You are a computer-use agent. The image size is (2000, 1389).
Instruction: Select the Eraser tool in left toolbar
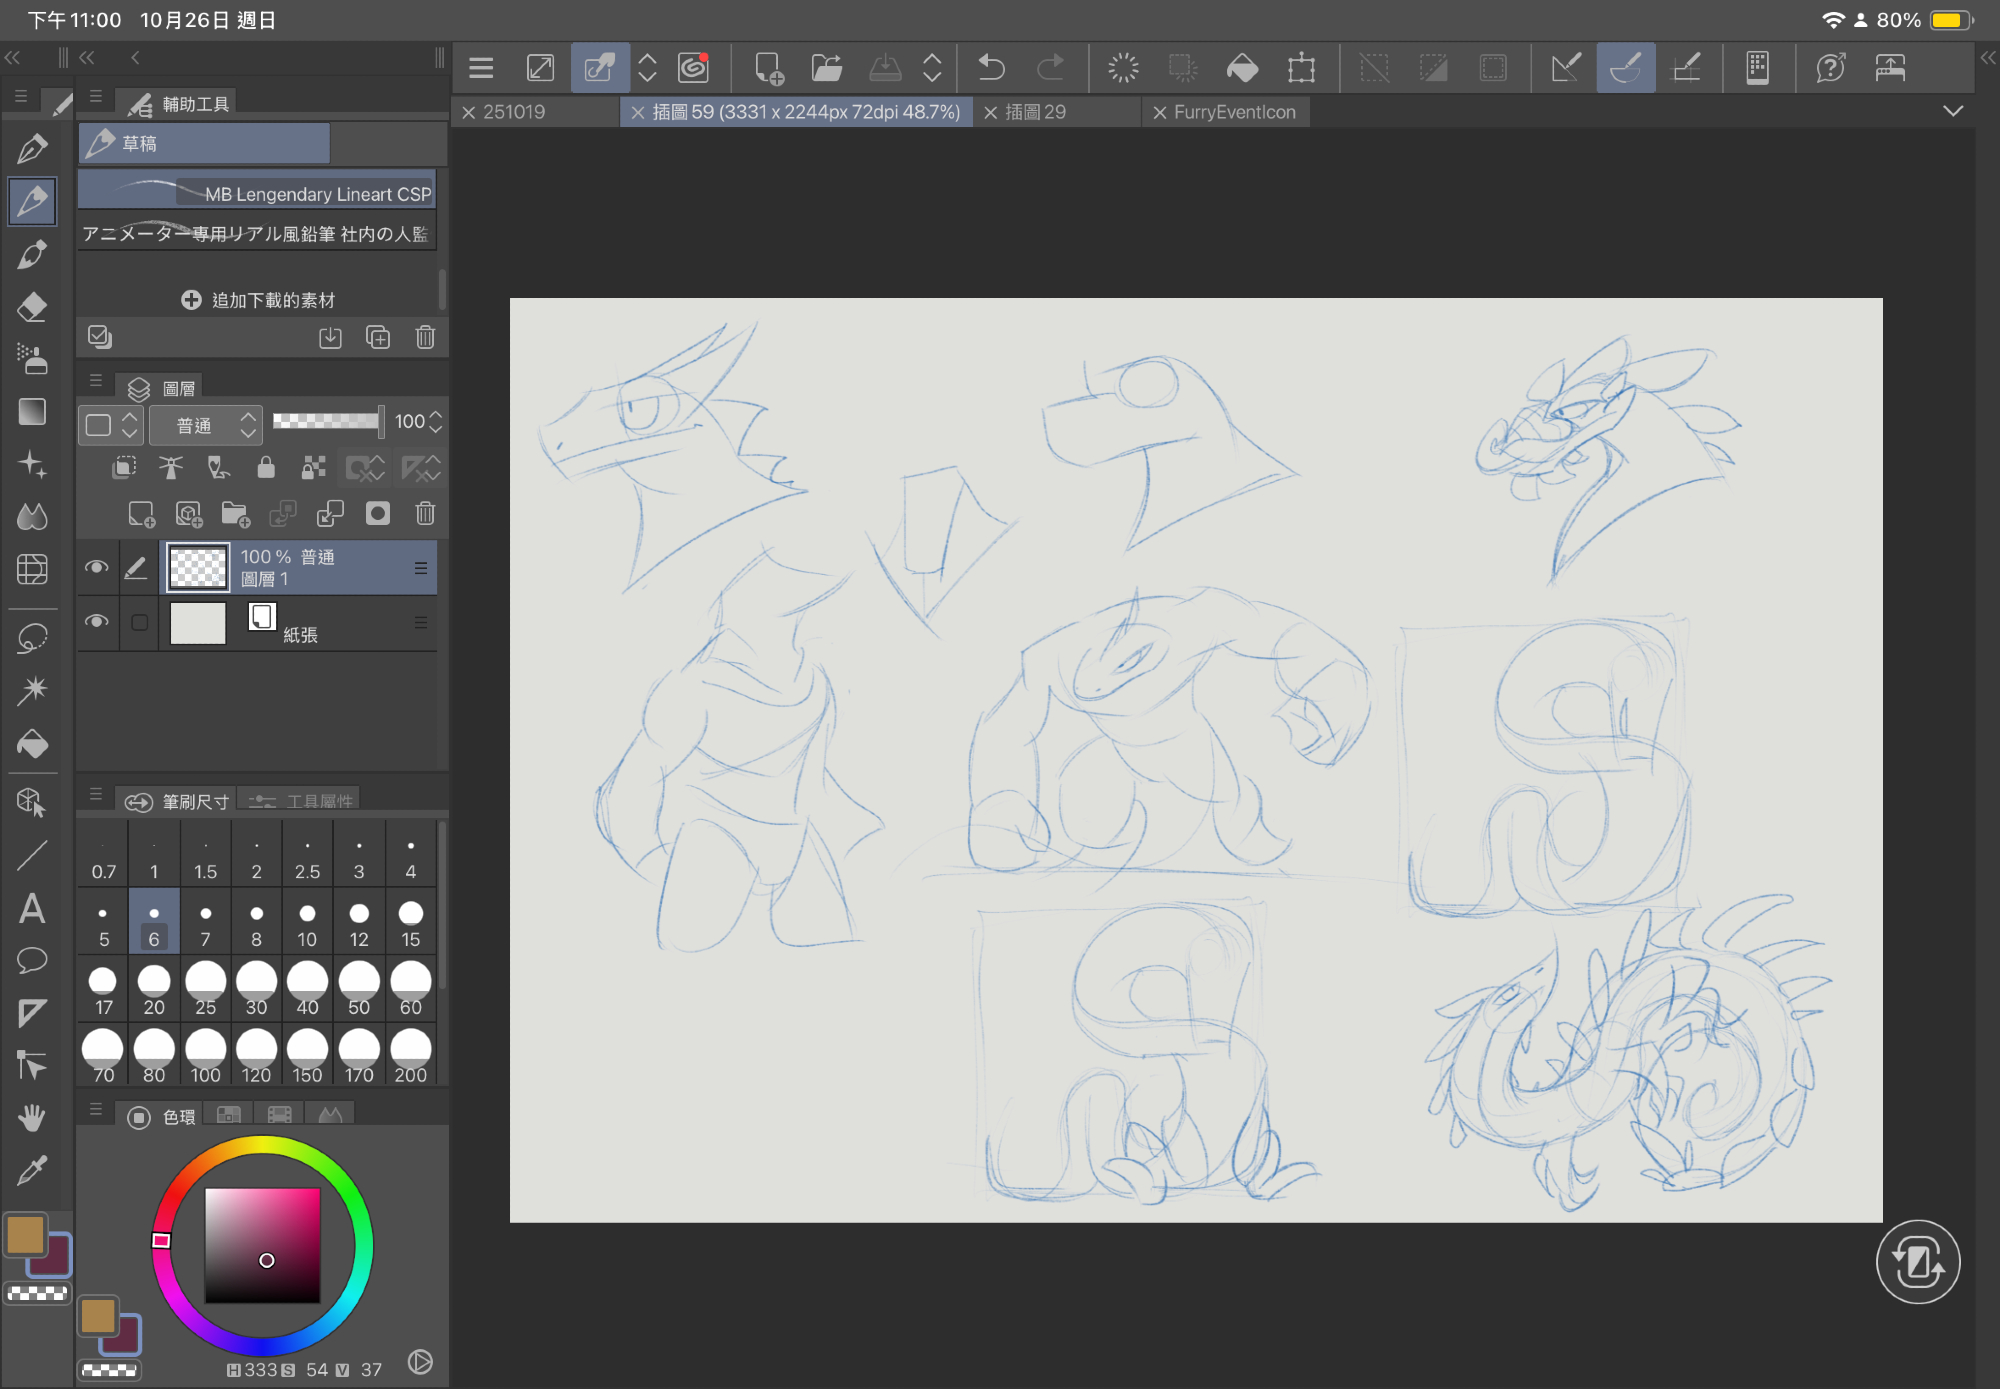click(x=32, y=307)
